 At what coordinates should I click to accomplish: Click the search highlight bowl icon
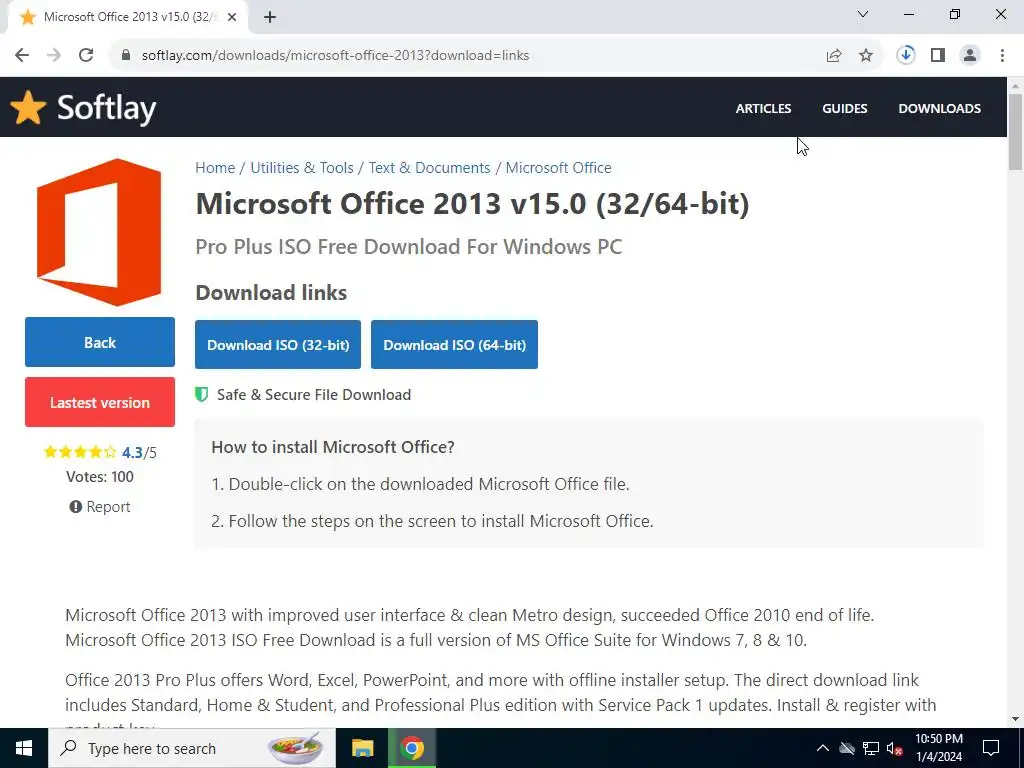tap(295, 748)
